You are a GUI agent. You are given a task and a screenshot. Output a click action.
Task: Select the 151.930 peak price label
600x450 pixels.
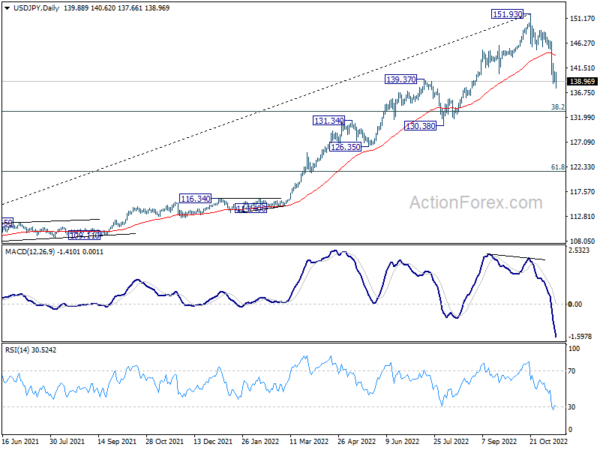click(x=507, y=15)
